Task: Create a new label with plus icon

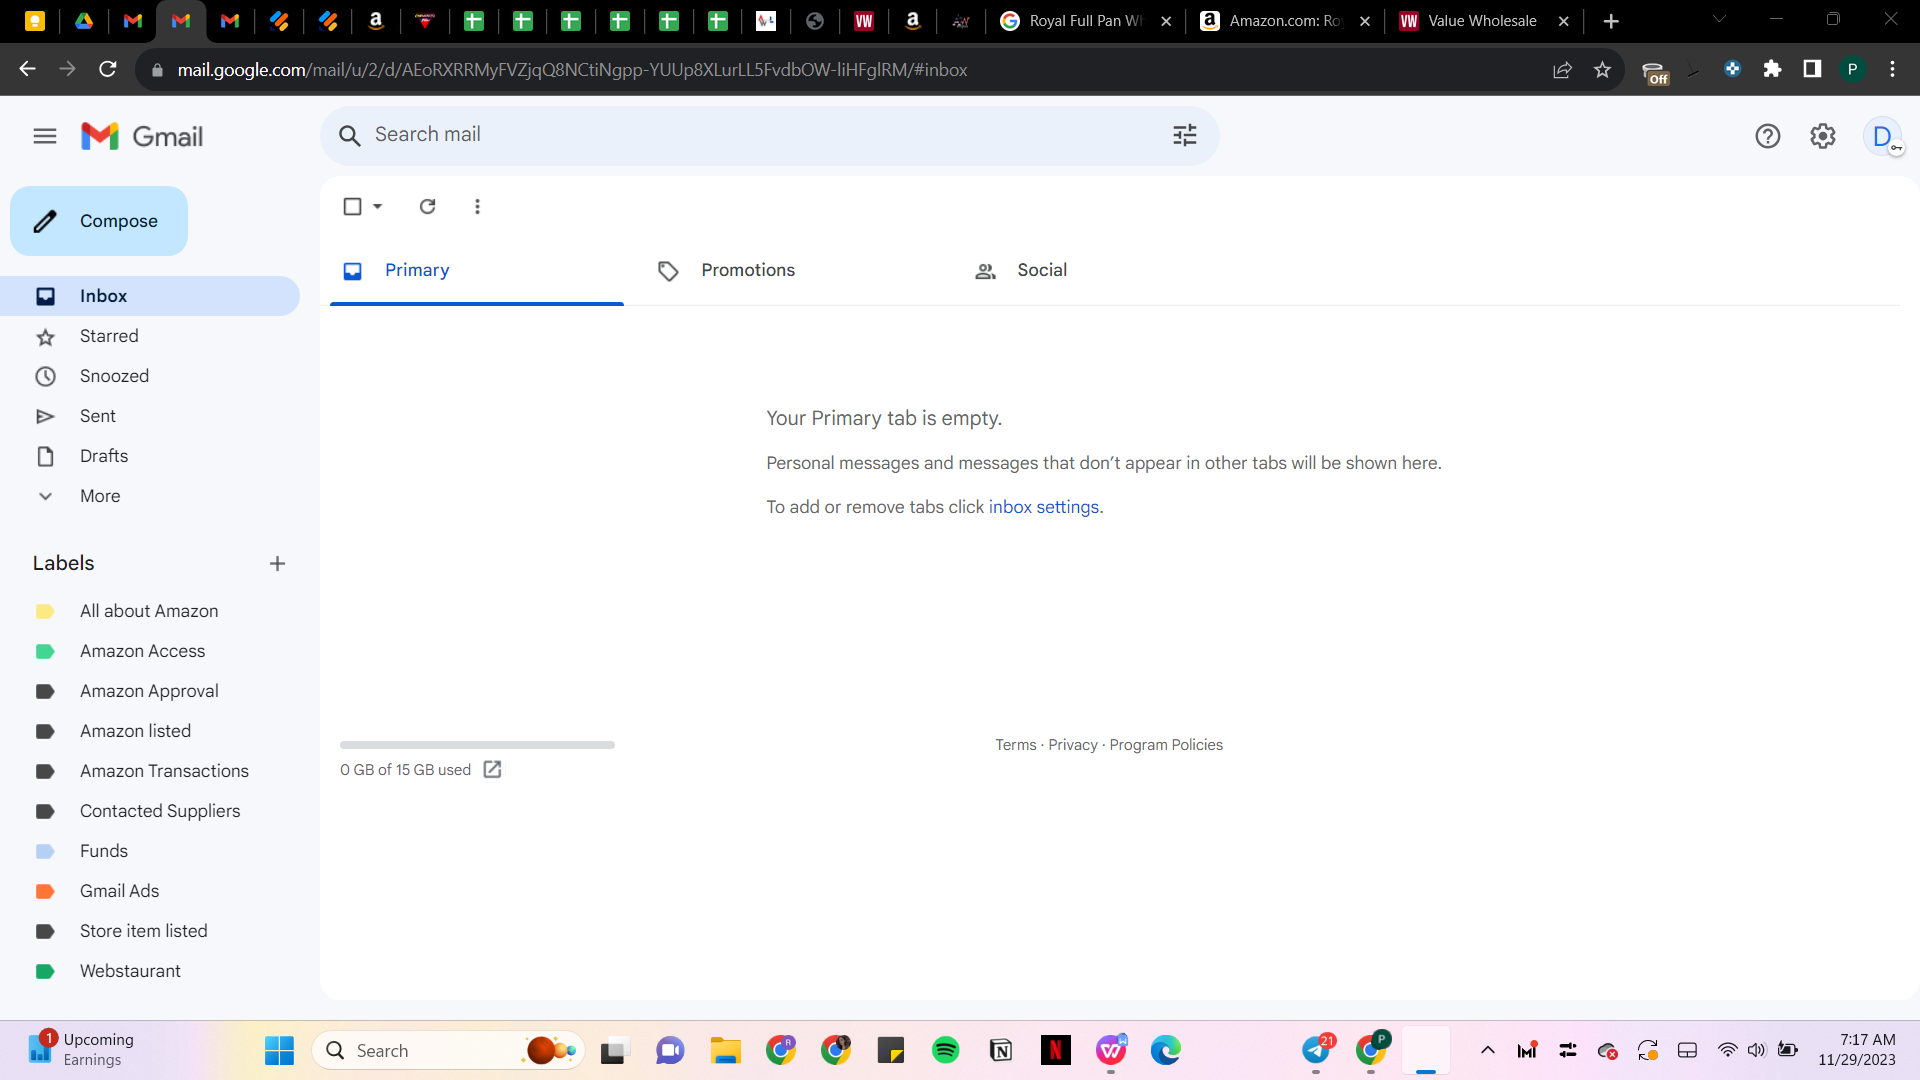Action: coord(277,564)
